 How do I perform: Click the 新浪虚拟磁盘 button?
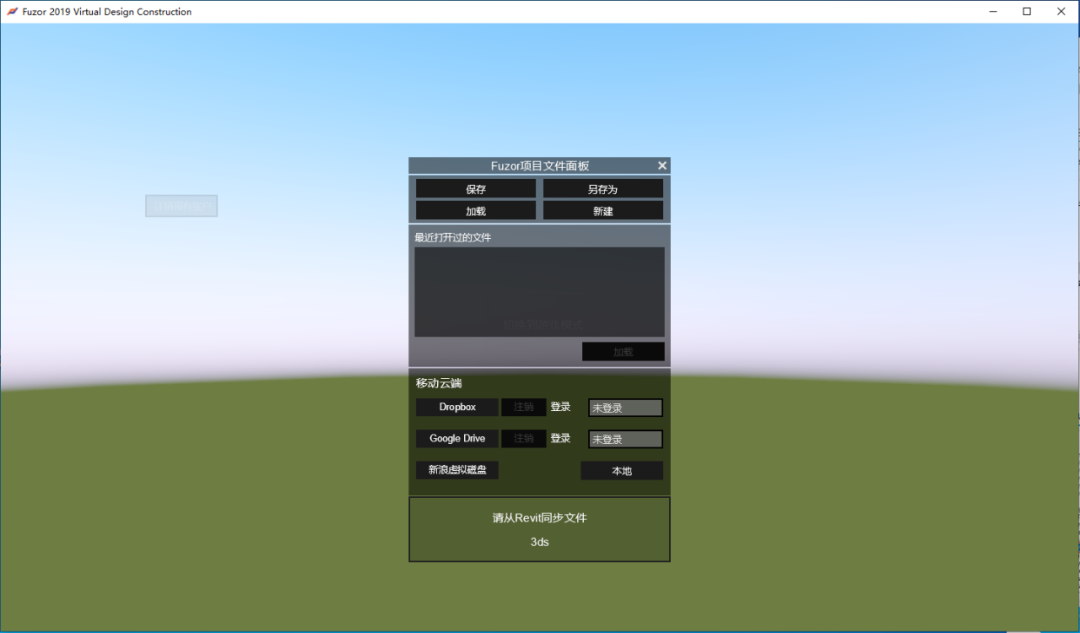tap(457, 470)
